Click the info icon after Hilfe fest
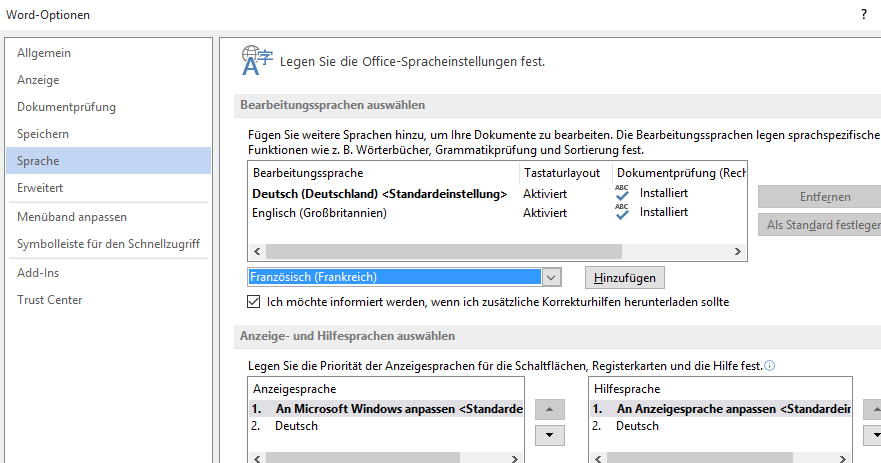Image resolution: width=881 pixels, height=463 pixels. pos(770,366)
